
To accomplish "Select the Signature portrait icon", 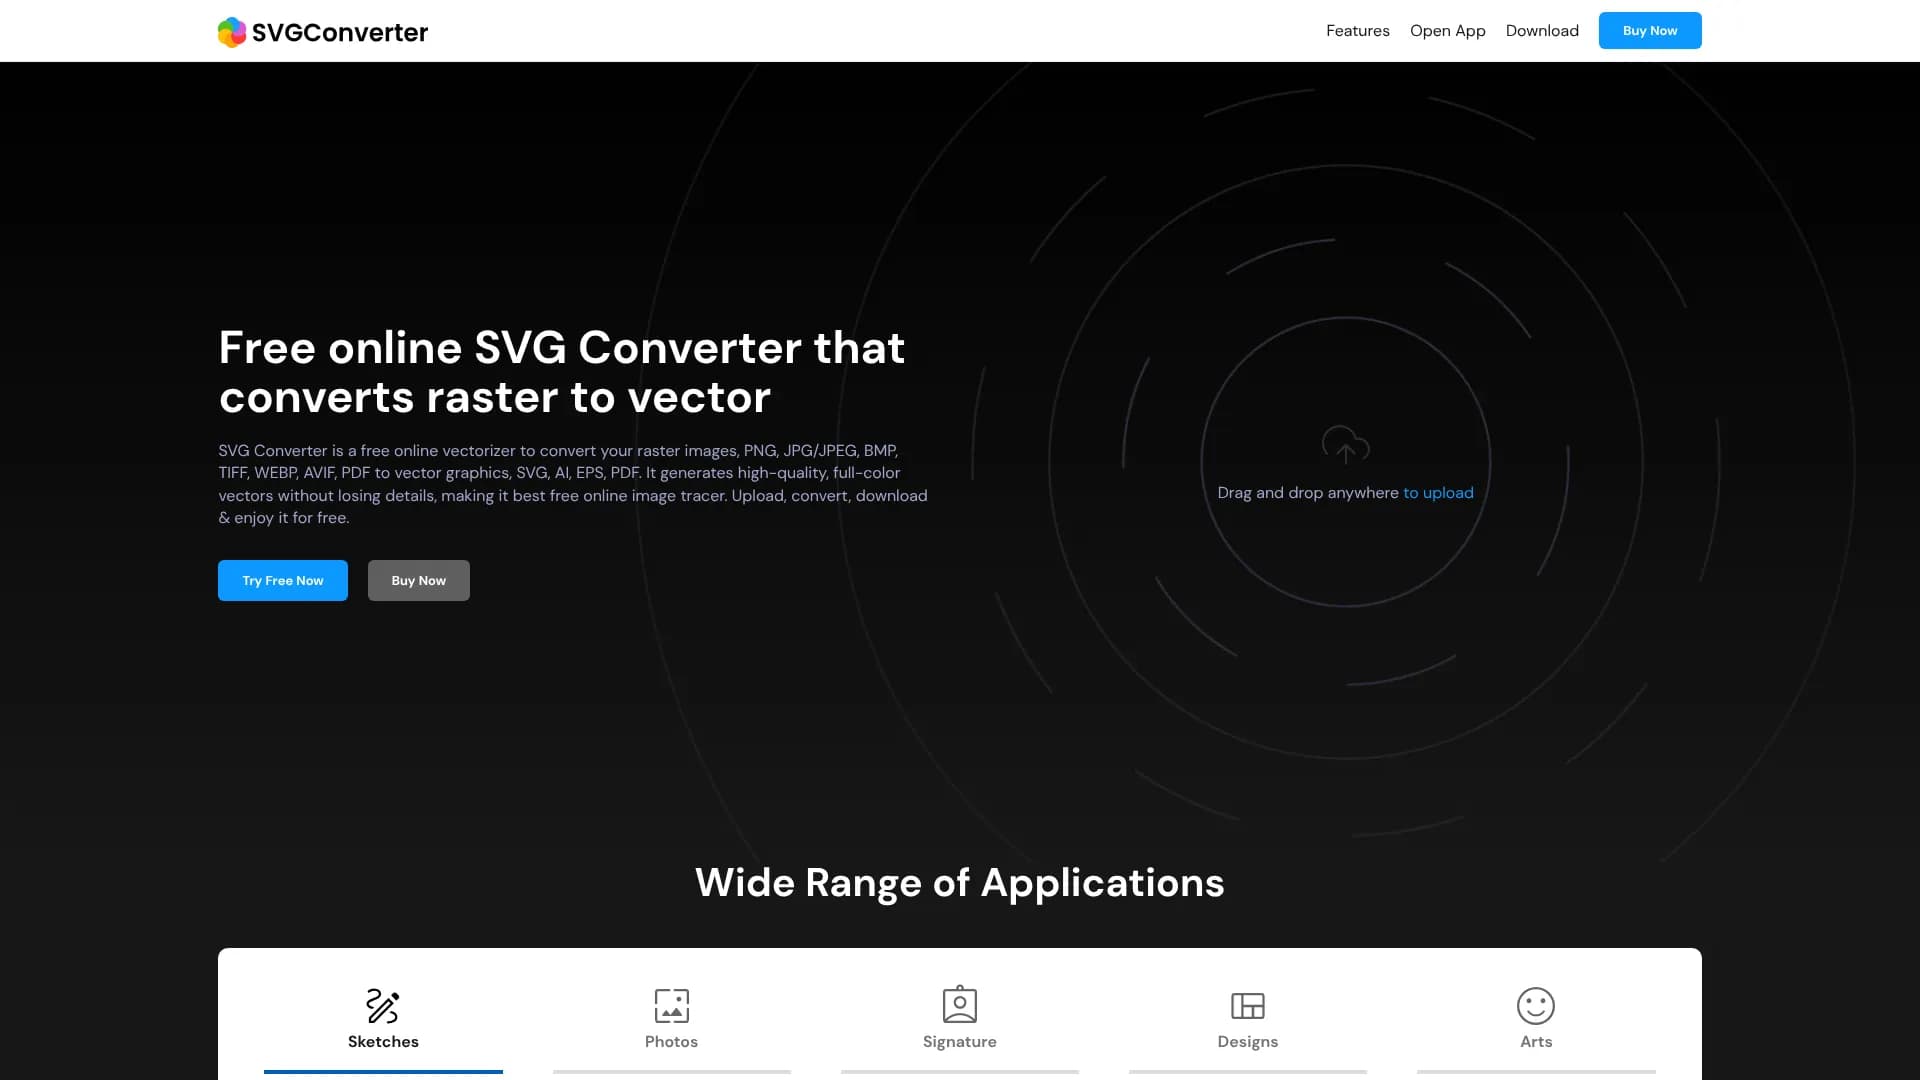I will pos(959,1004).
